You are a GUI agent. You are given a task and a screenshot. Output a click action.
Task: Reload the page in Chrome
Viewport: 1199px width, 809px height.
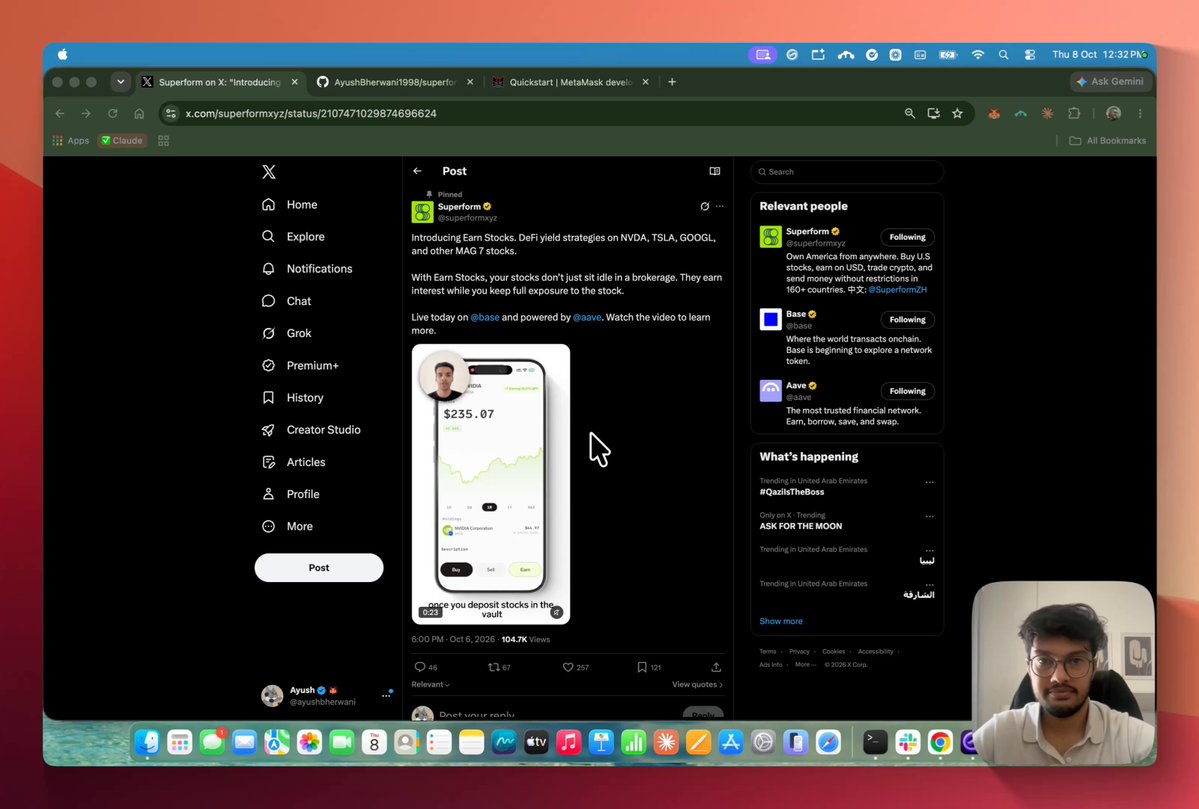[112, 113]
